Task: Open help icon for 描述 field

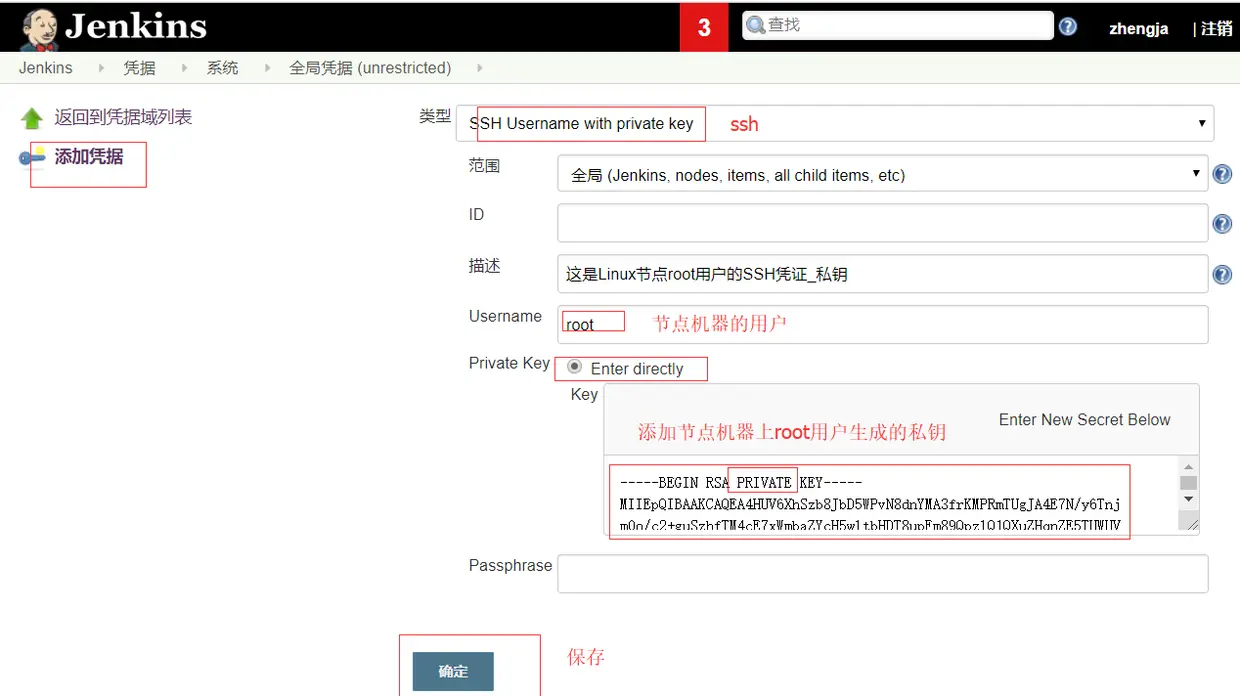Action: 1222,274
